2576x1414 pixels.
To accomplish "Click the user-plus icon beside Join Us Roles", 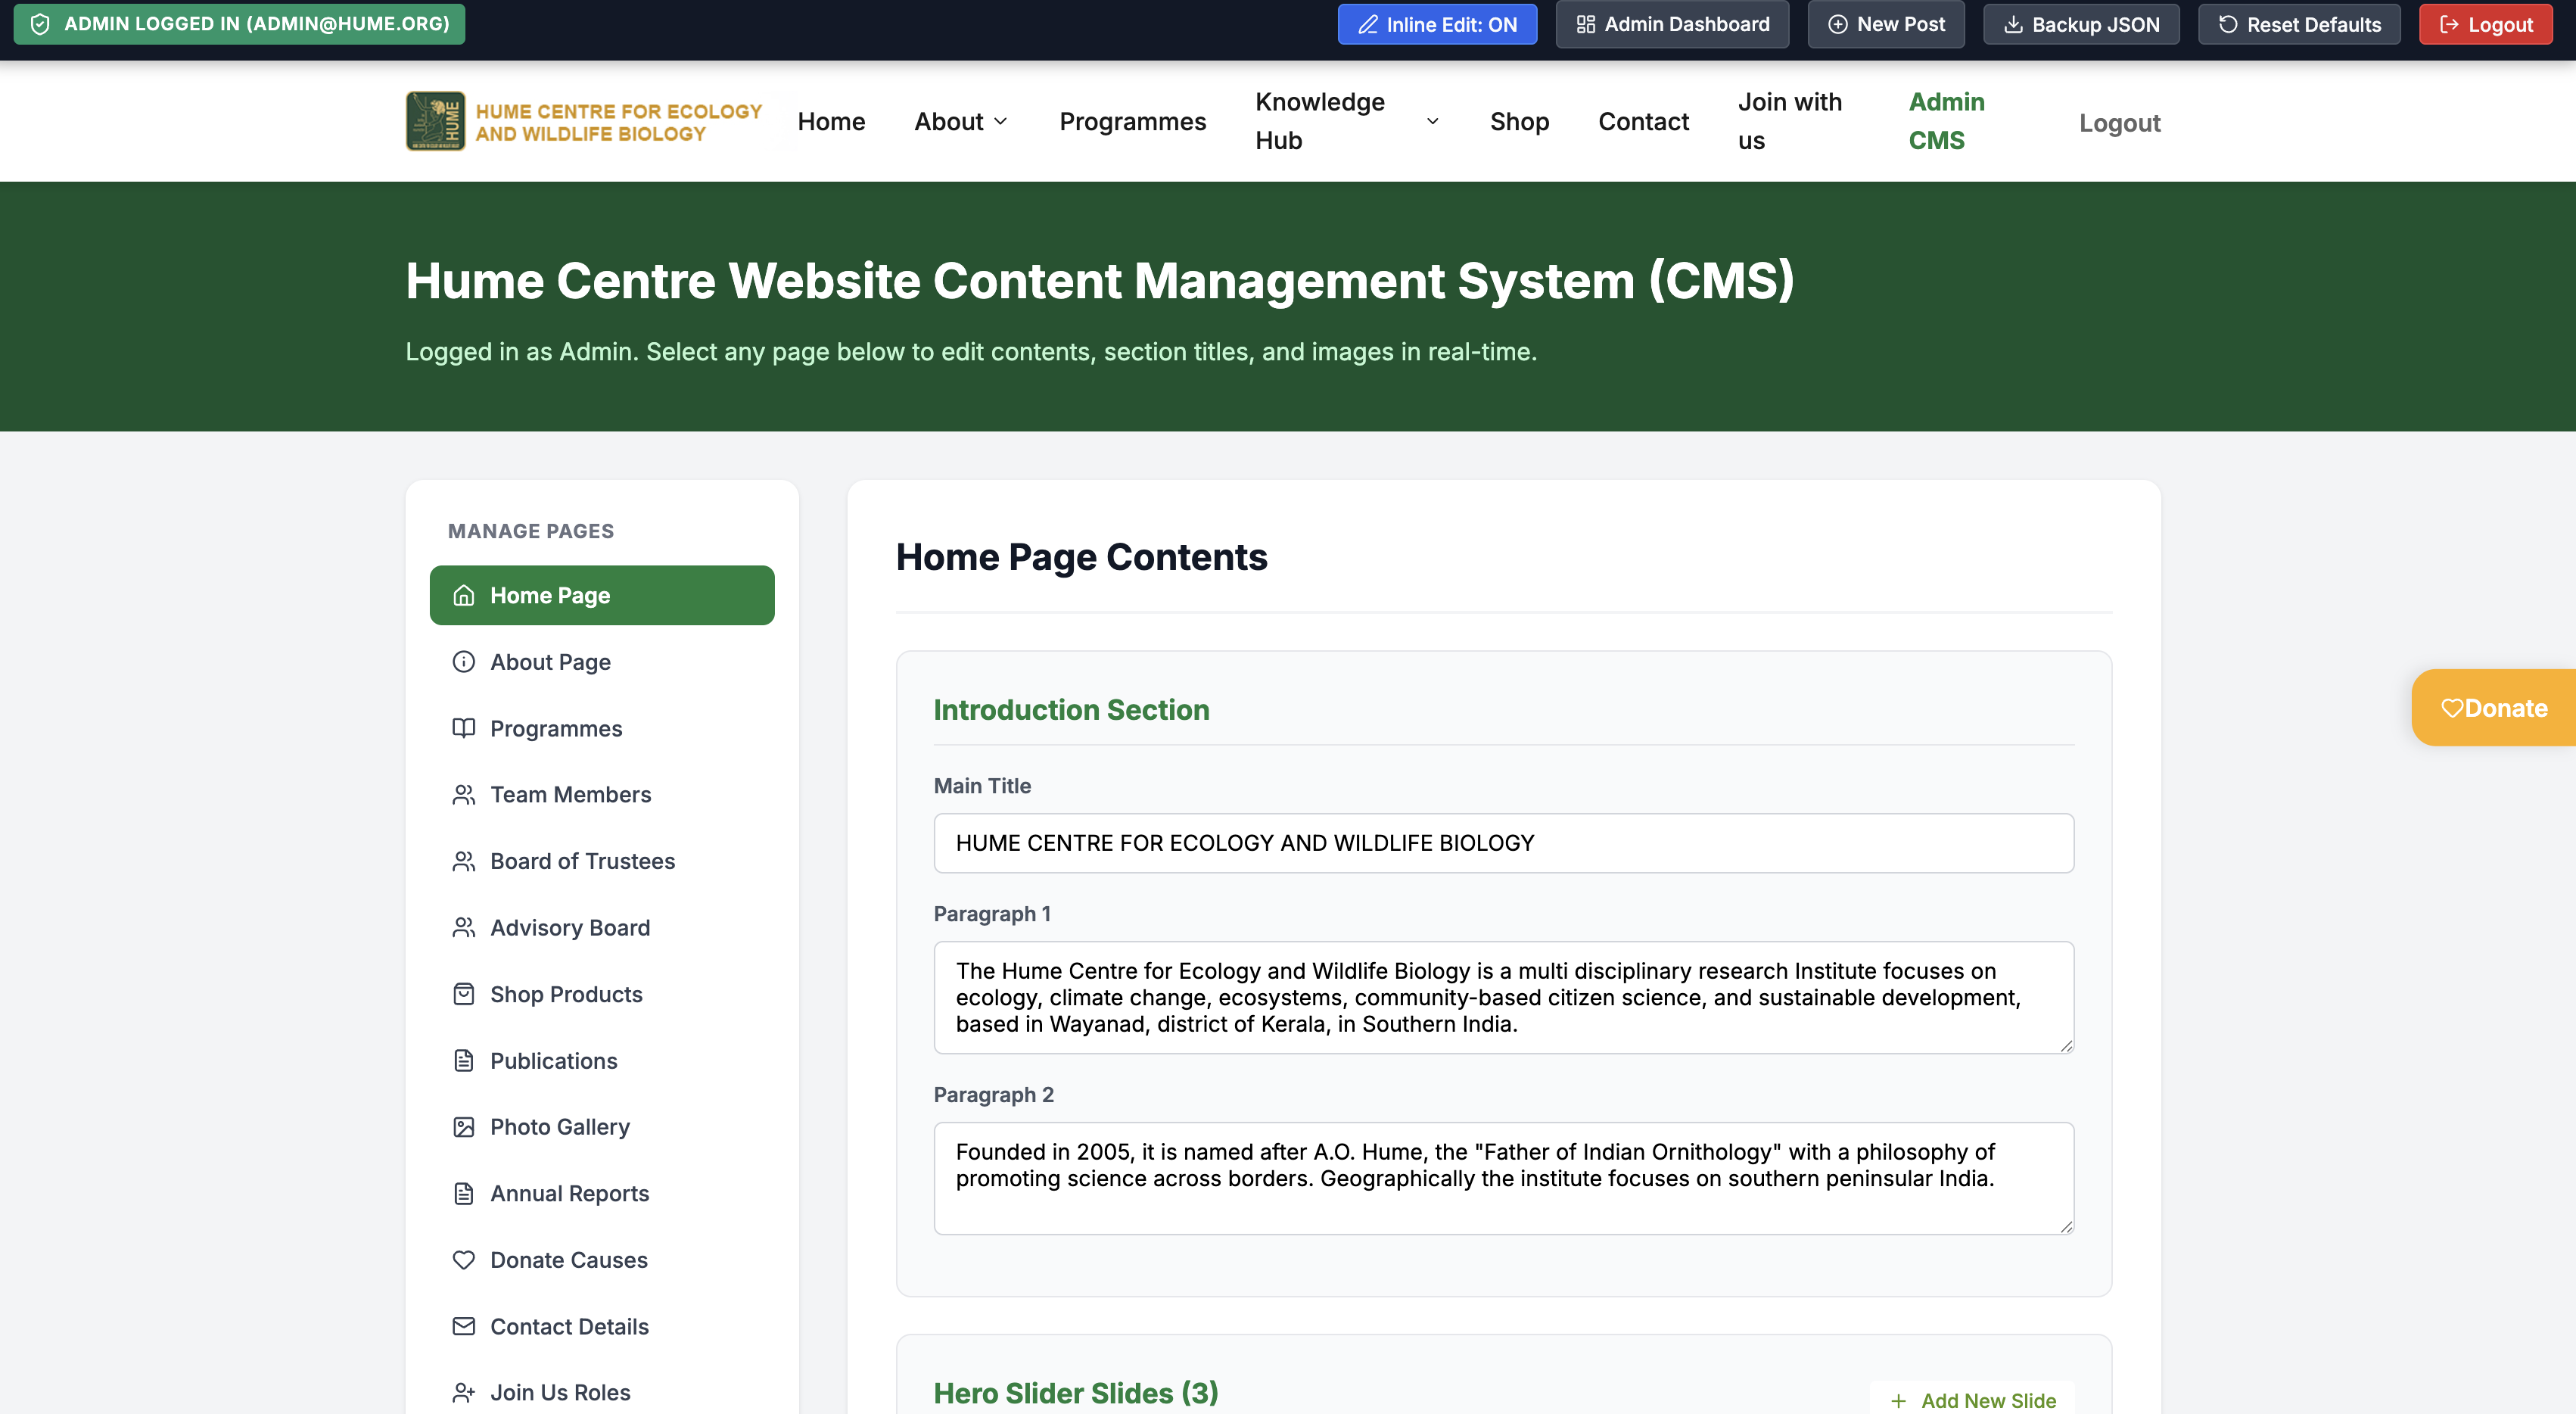I will coord(463,1393).
